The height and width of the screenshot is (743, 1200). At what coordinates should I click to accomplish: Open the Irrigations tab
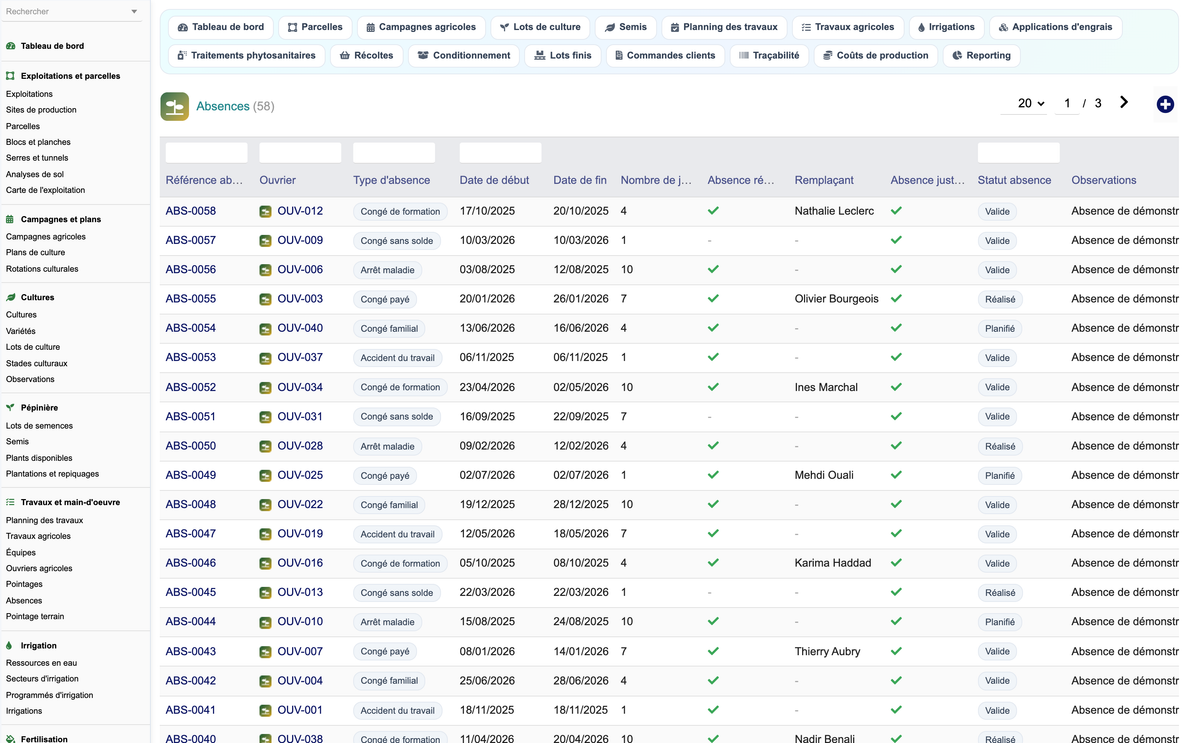coord(945,27)
